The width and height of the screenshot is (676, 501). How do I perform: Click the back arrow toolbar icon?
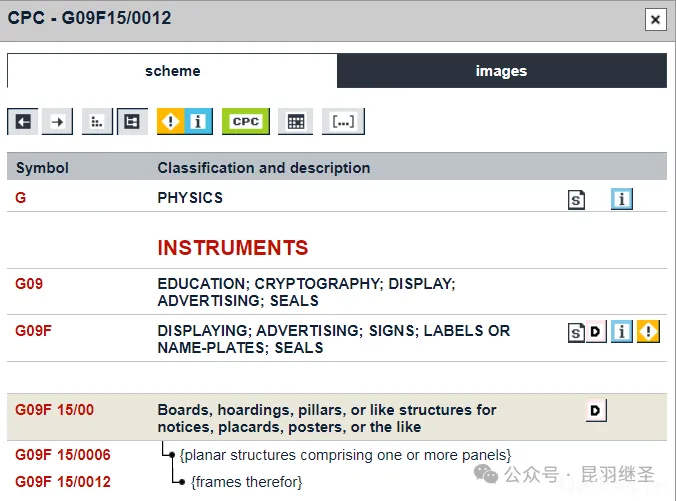22,121
